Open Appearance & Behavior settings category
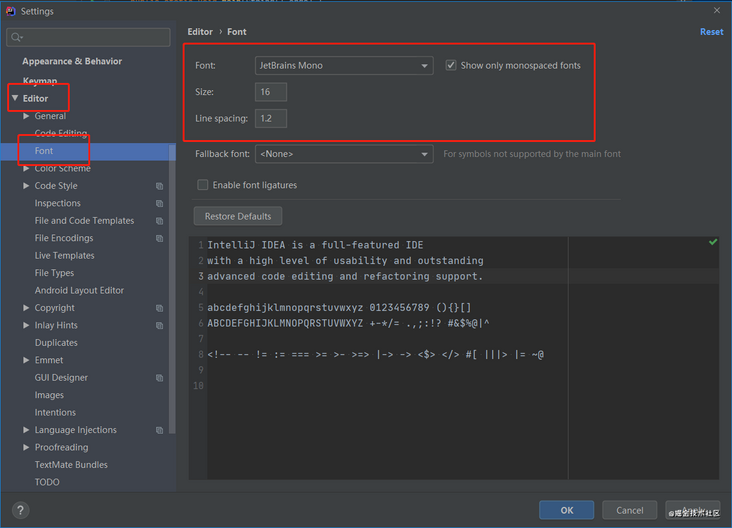 (x=72, y=61)
